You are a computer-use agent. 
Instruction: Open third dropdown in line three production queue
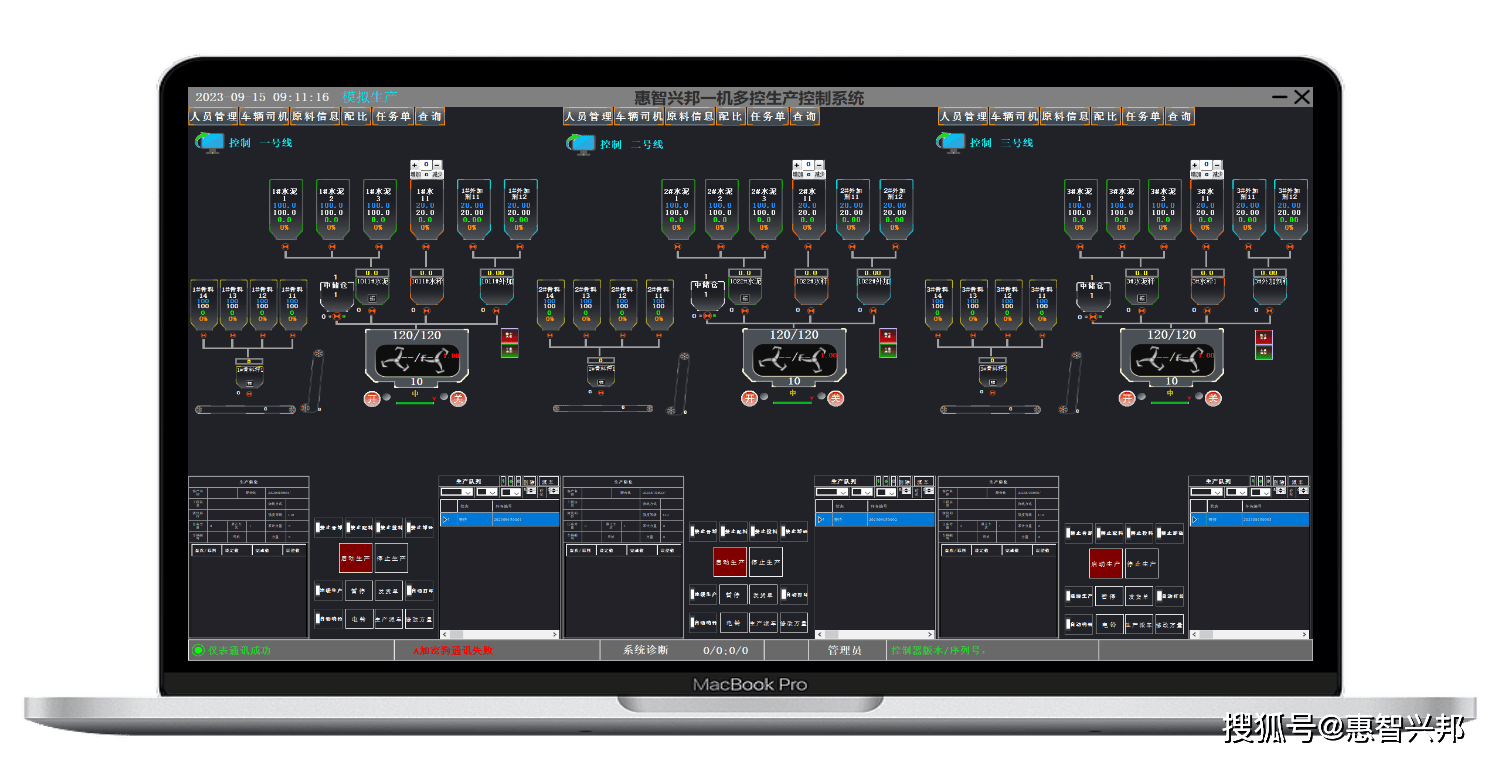coord(1261,492)
